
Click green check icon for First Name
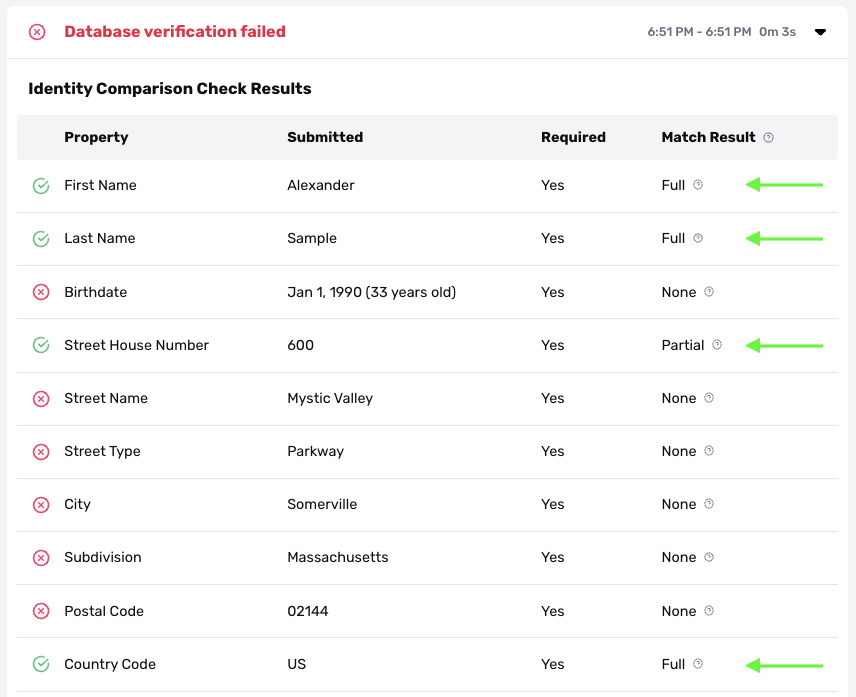click(x=41, y=186)
